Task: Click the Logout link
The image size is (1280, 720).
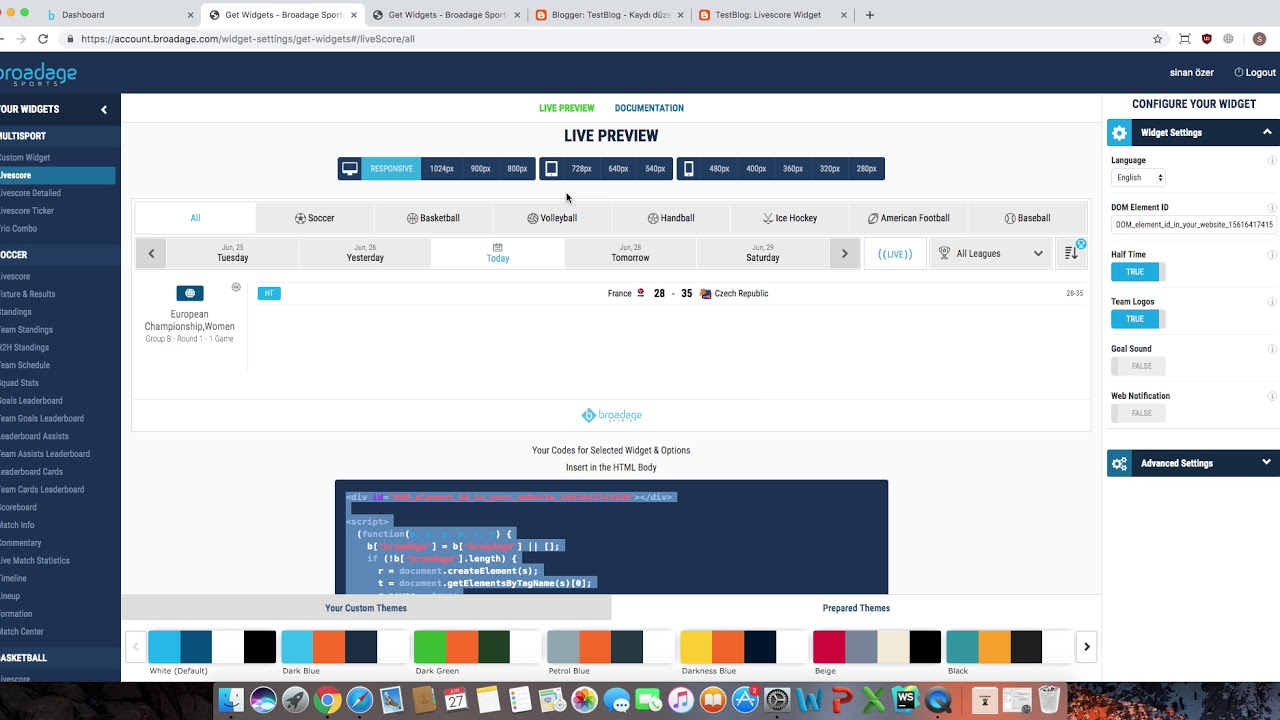Action: coord(1255,72)
